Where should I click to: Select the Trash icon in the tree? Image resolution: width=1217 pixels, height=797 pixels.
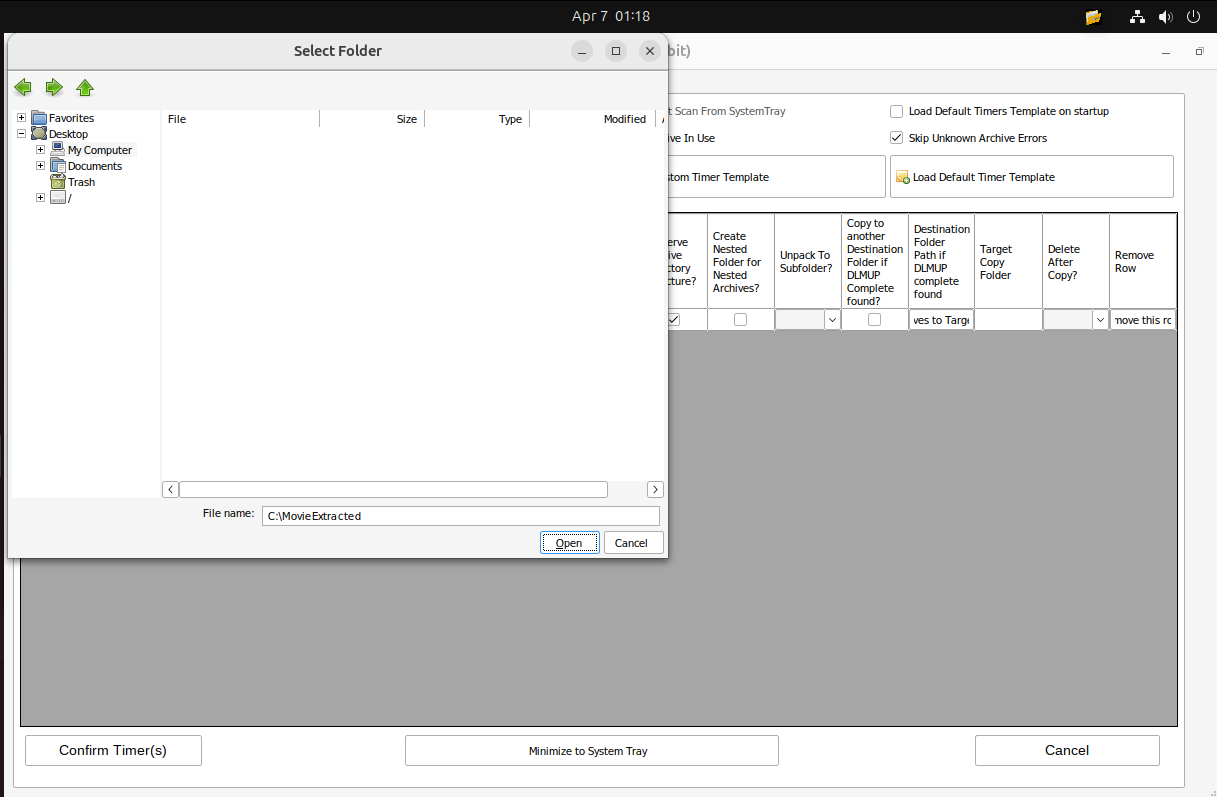(x=58, y=182)
